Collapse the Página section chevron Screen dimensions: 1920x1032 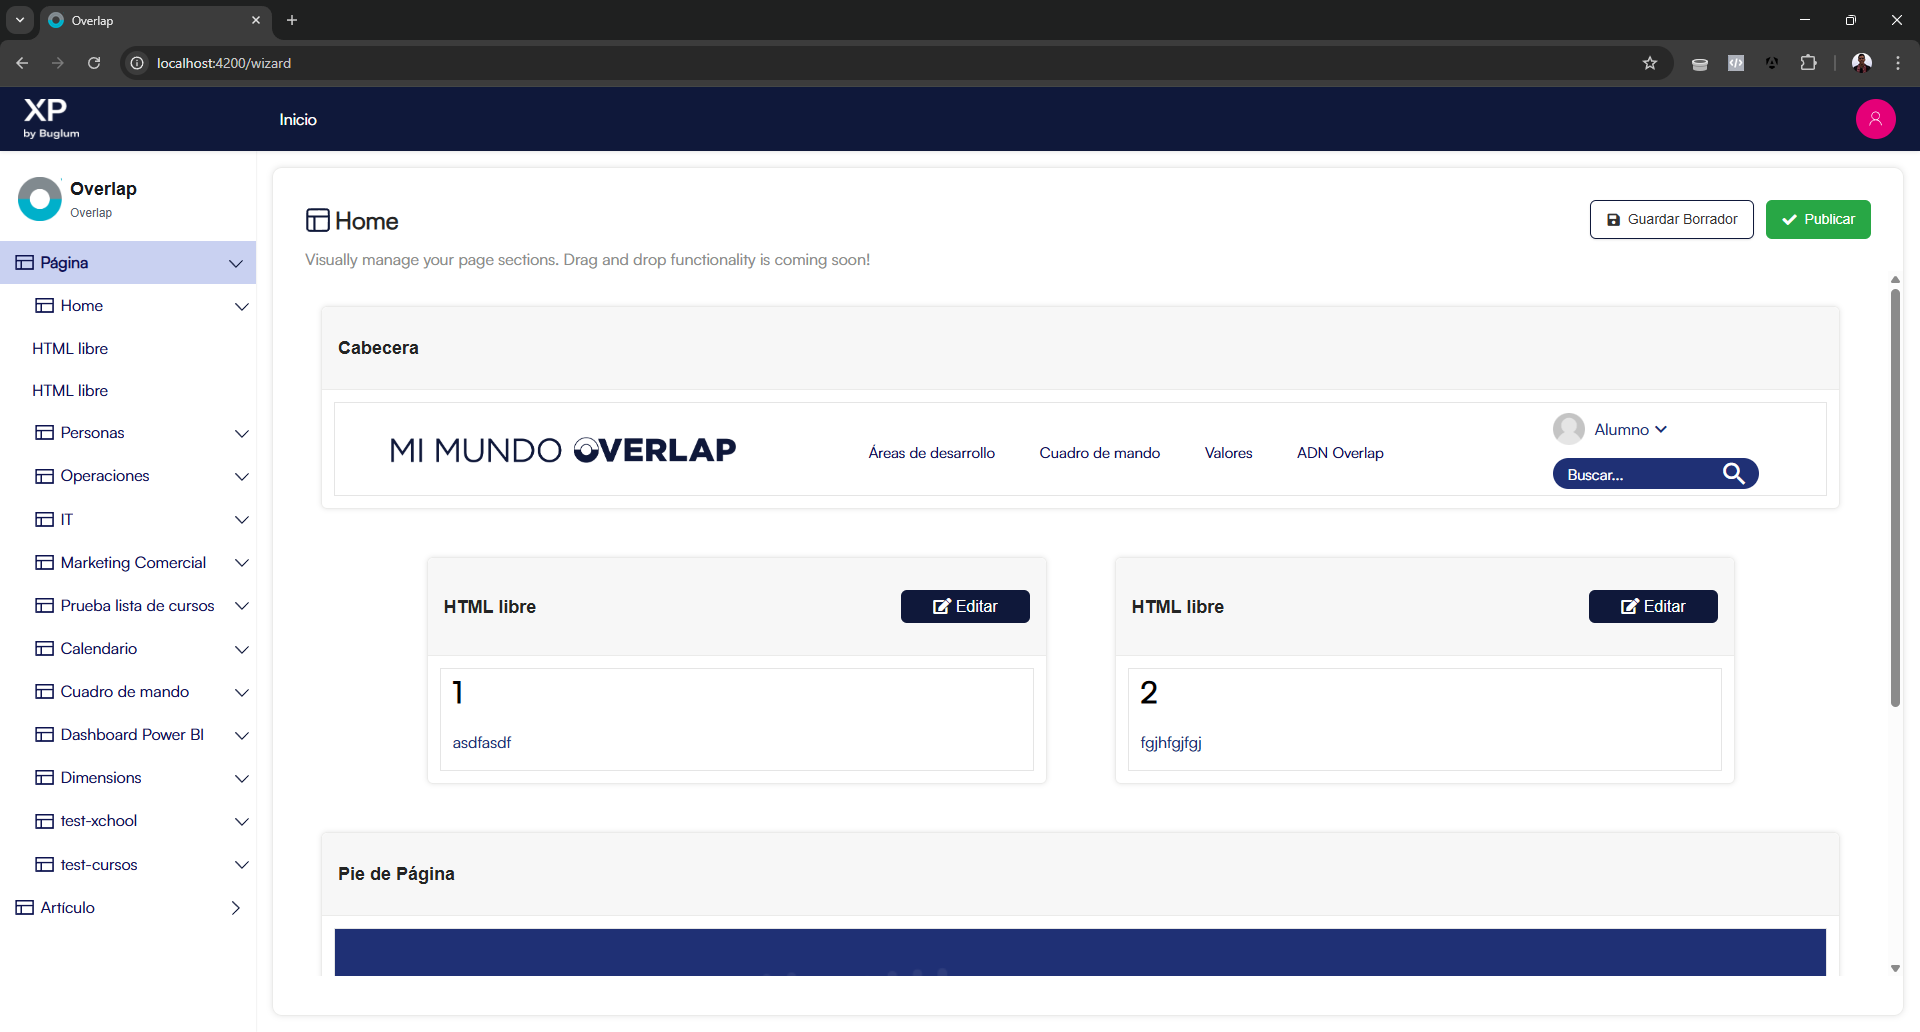236,263
